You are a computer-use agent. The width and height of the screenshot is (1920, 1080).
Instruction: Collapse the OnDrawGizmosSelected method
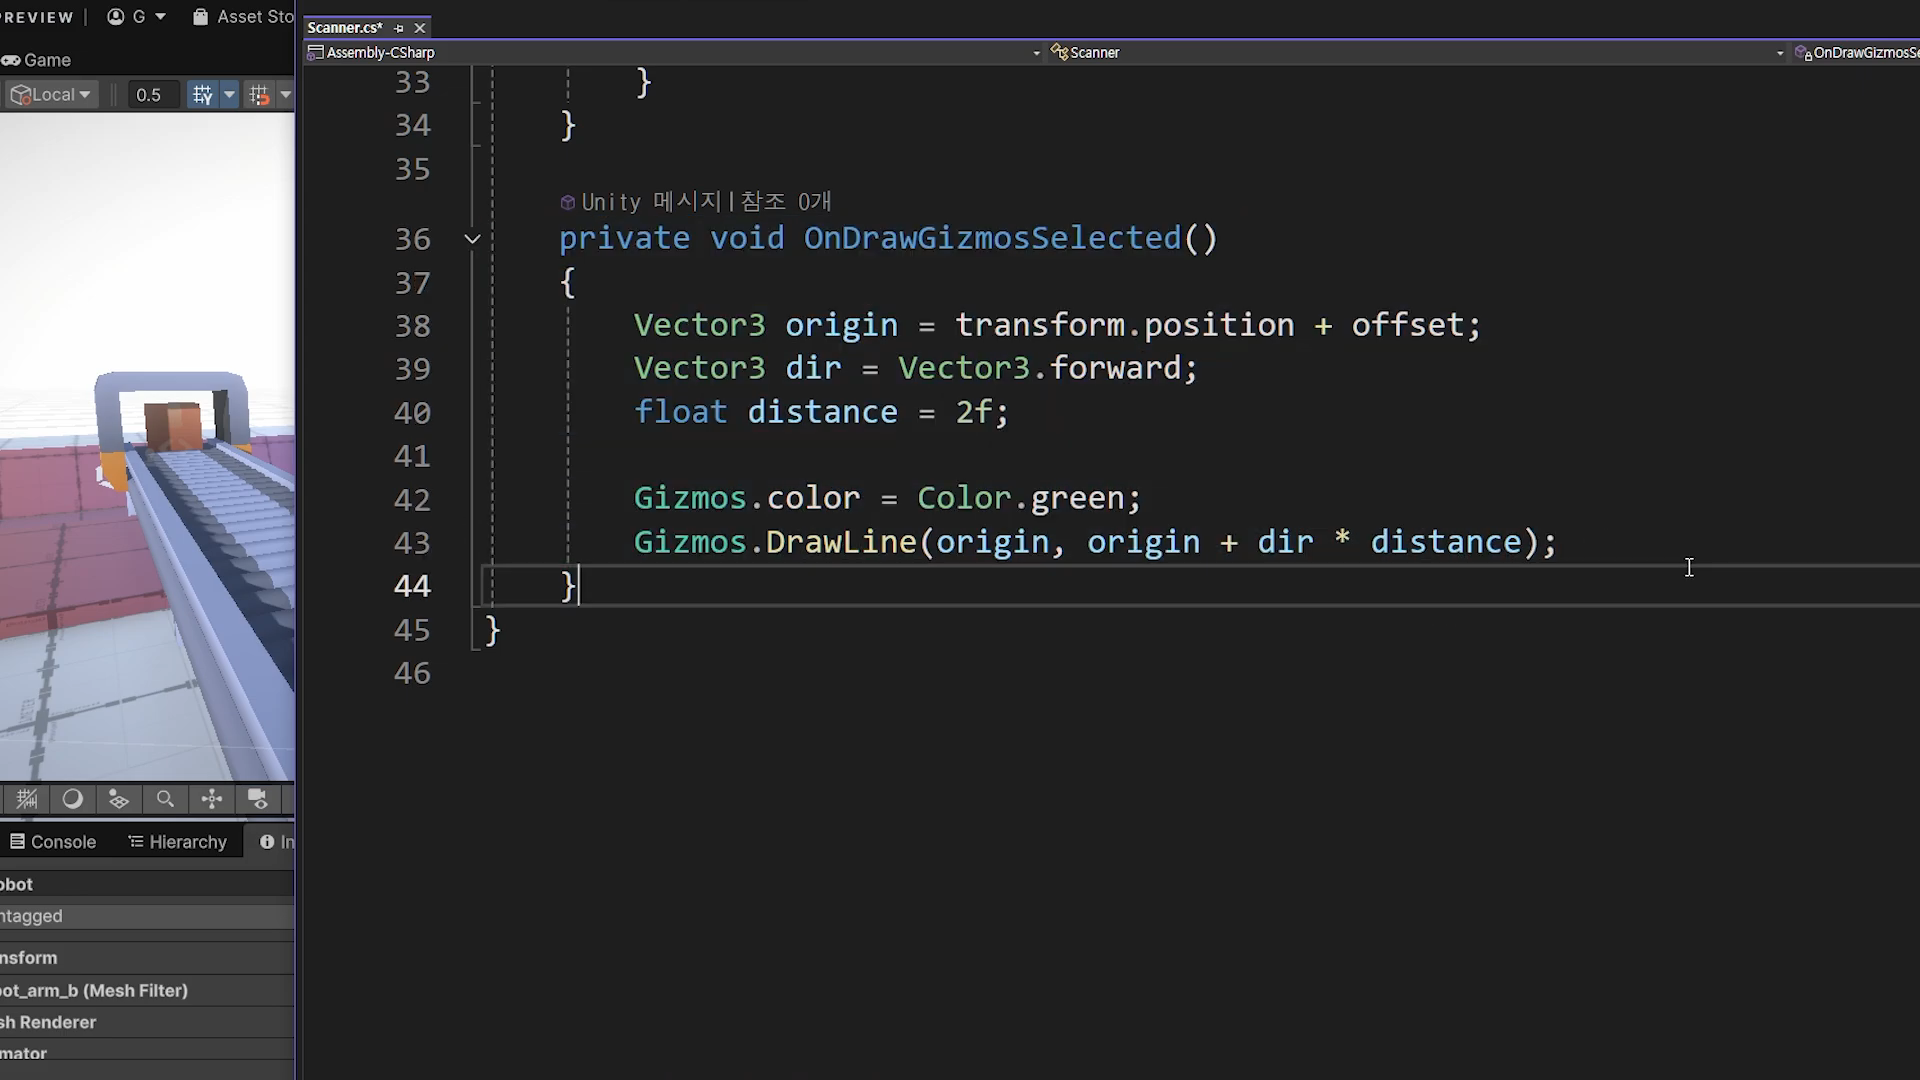(473, 239)
